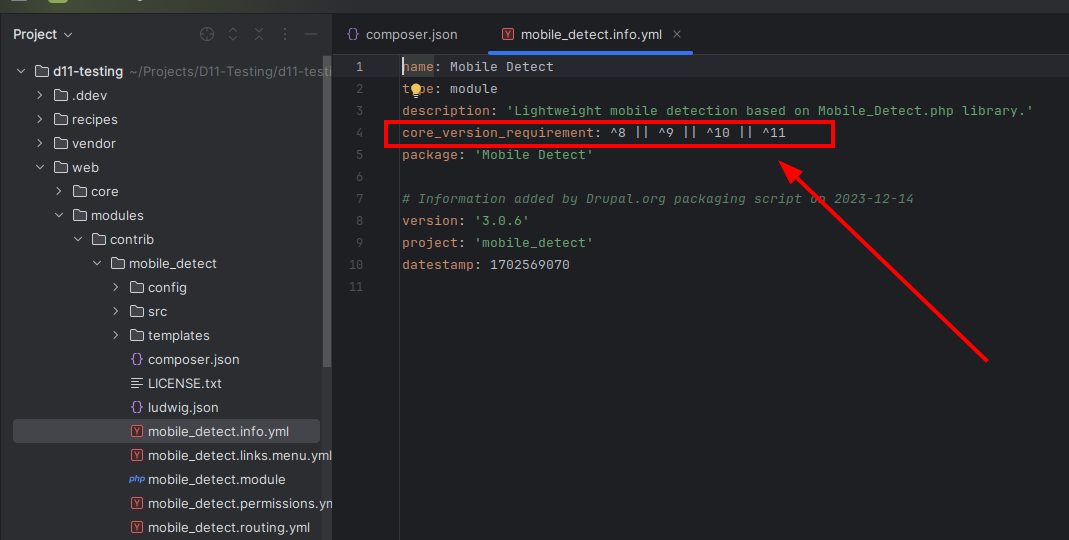Collapse the d11-testing root folder

coord(21,71)
